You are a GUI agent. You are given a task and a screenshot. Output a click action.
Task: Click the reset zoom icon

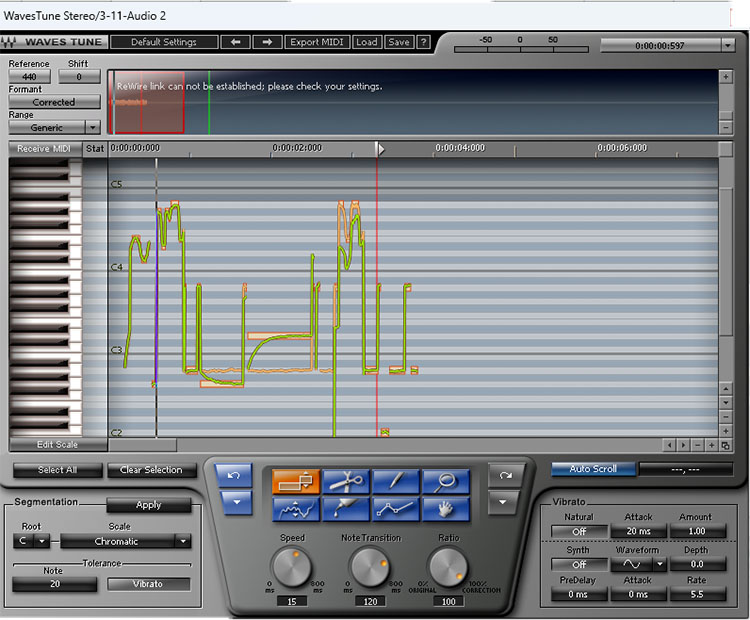[726, 445]
